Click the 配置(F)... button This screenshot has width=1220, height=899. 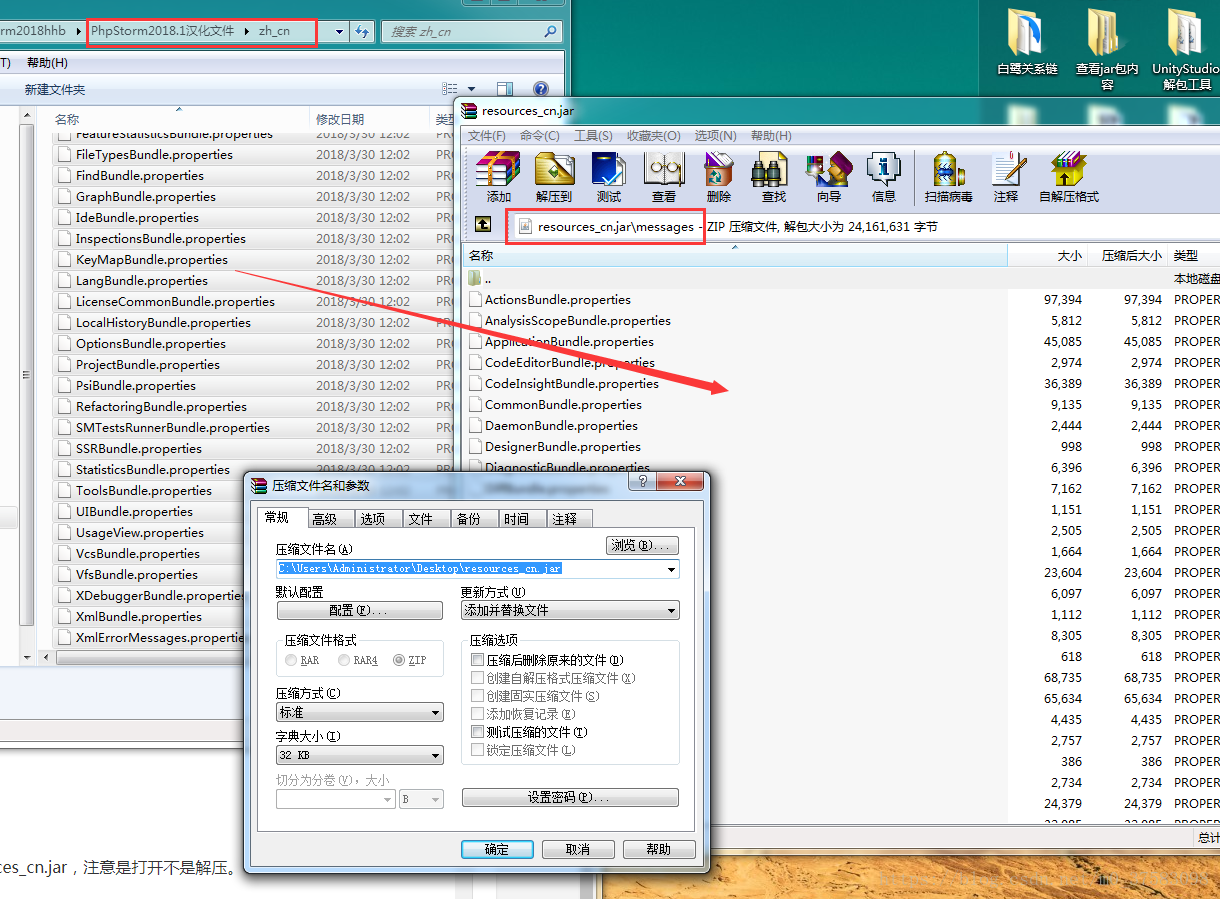click(x=359, y=610)
